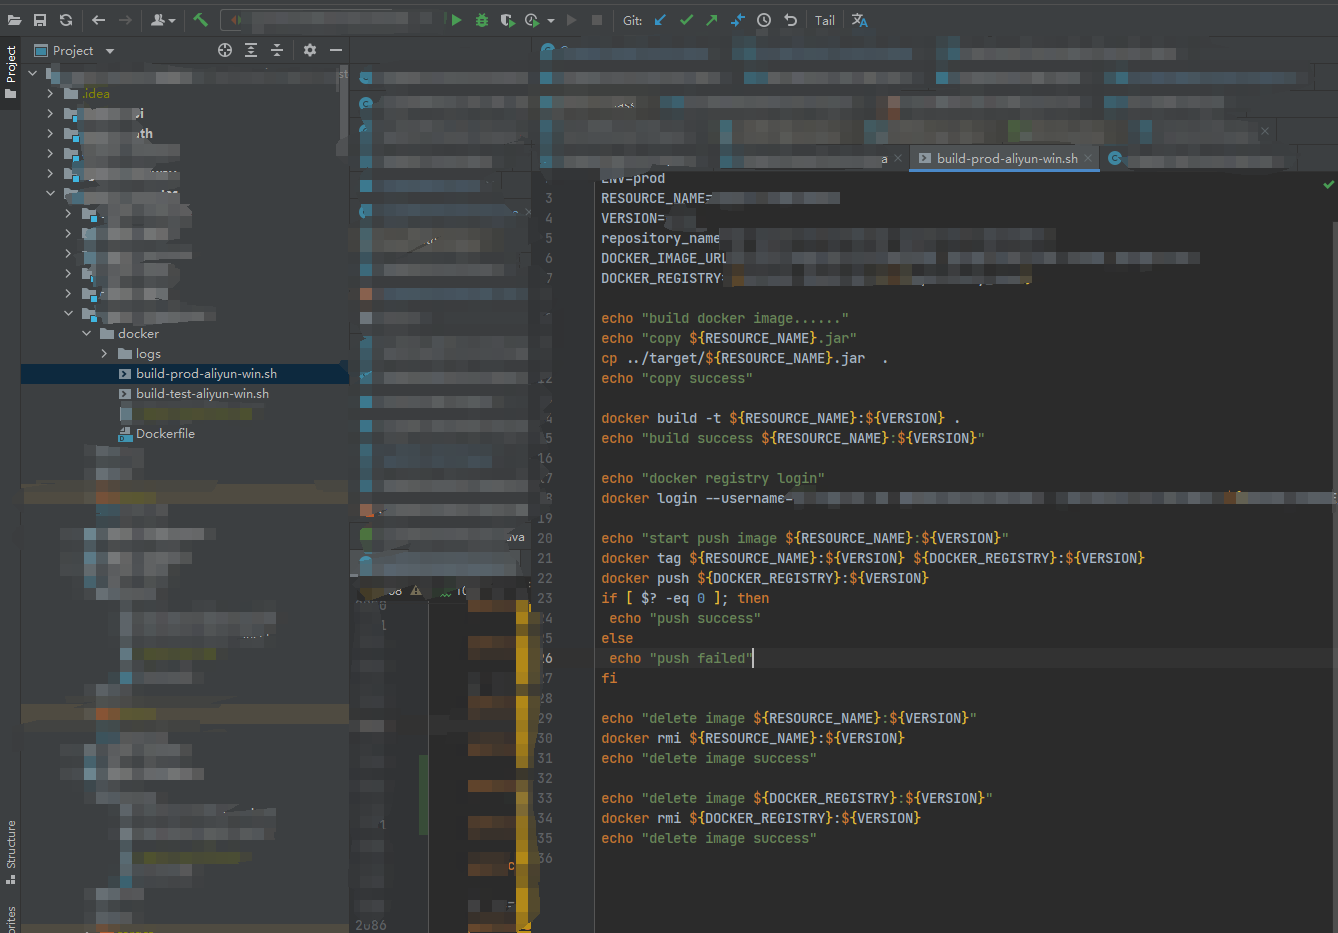The image size is (1338, 933).
Task: Collapse the docker folder chevron
Action: point(86,333)
